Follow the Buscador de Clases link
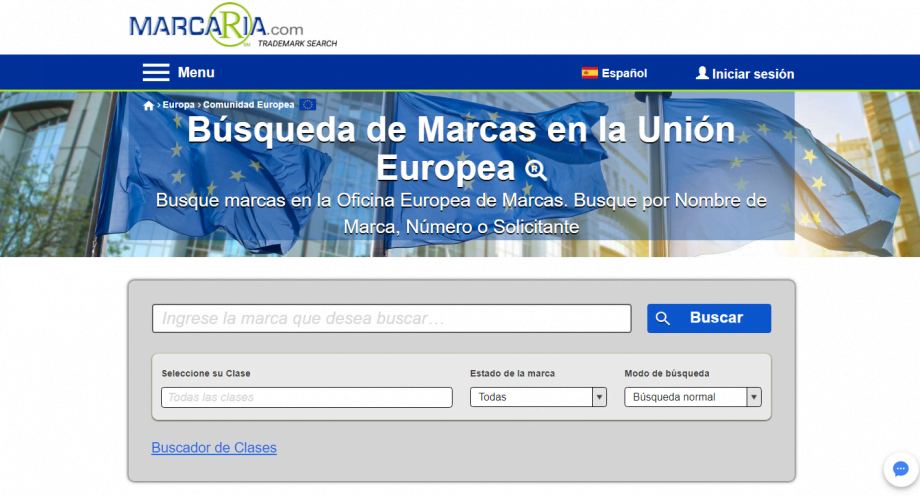Screen dimensions: 920x496 tap(214, 447)
